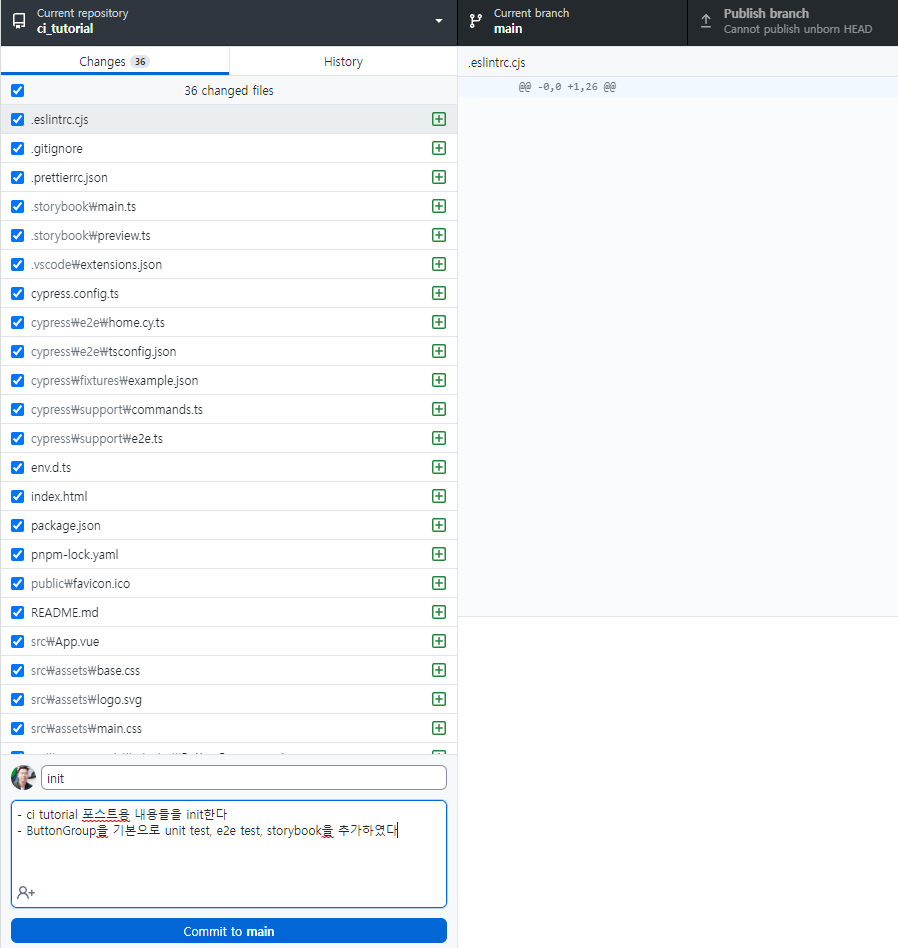Click the added status icon for pnpm-lock.yaml

point(439,554)
